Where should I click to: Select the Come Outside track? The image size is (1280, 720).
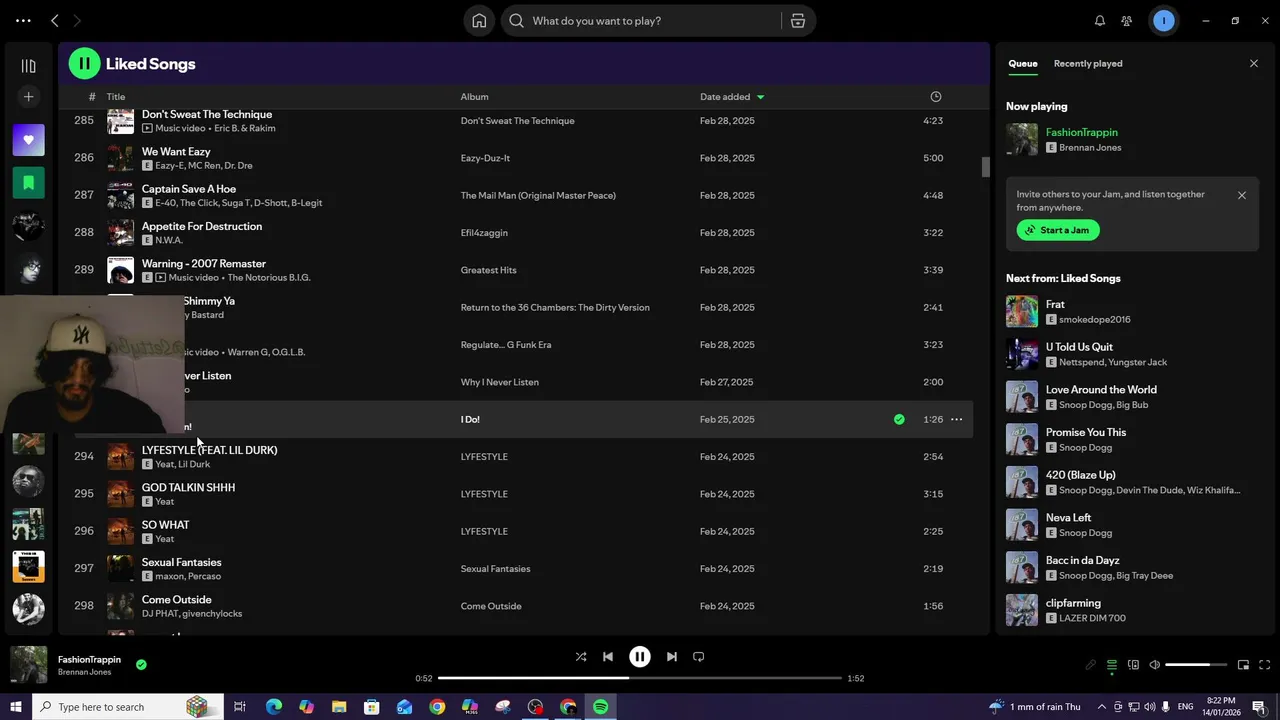pos(176,600)
